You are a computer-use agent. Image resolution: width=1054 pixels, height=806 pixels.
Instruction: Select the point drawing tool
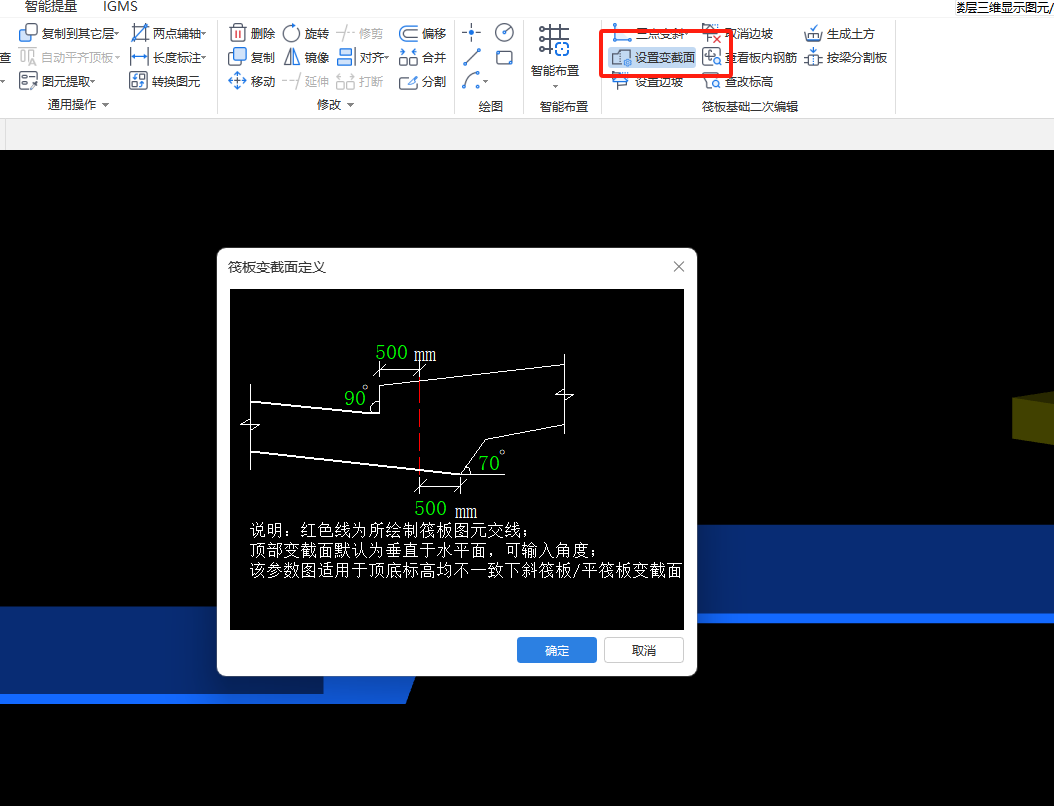click(471, 32)
